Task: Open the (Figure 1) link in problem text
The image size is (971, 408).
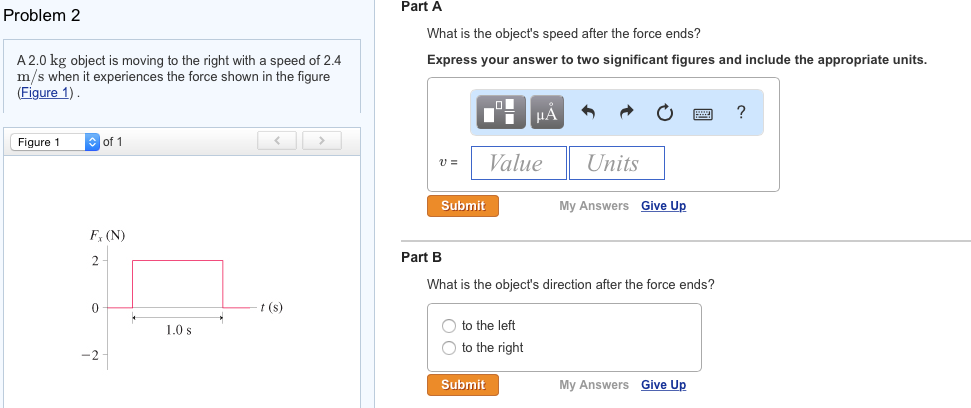Action: (46, 93)
